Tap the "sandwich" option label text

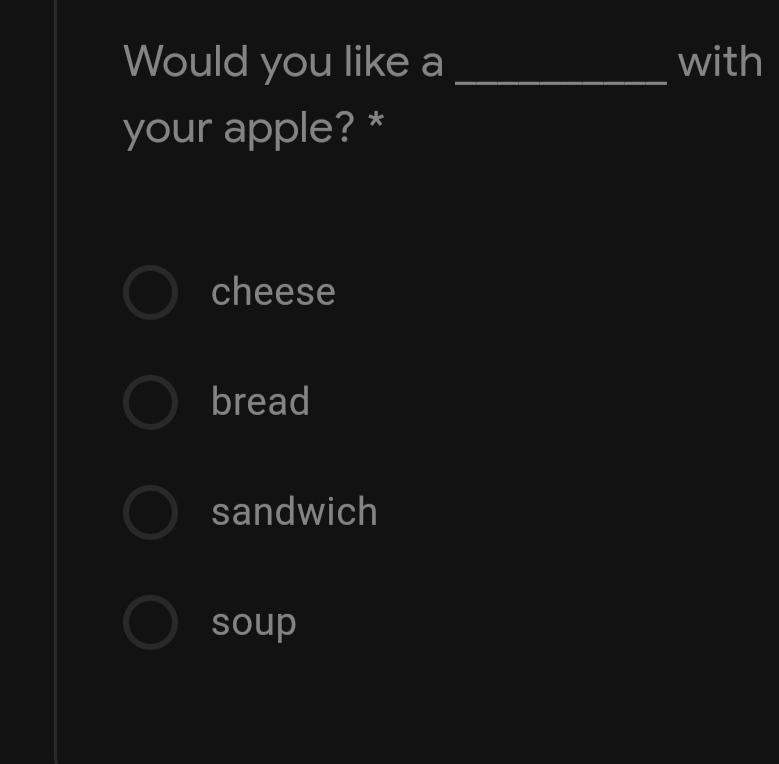pyautogui.click(x=294, y=512)
